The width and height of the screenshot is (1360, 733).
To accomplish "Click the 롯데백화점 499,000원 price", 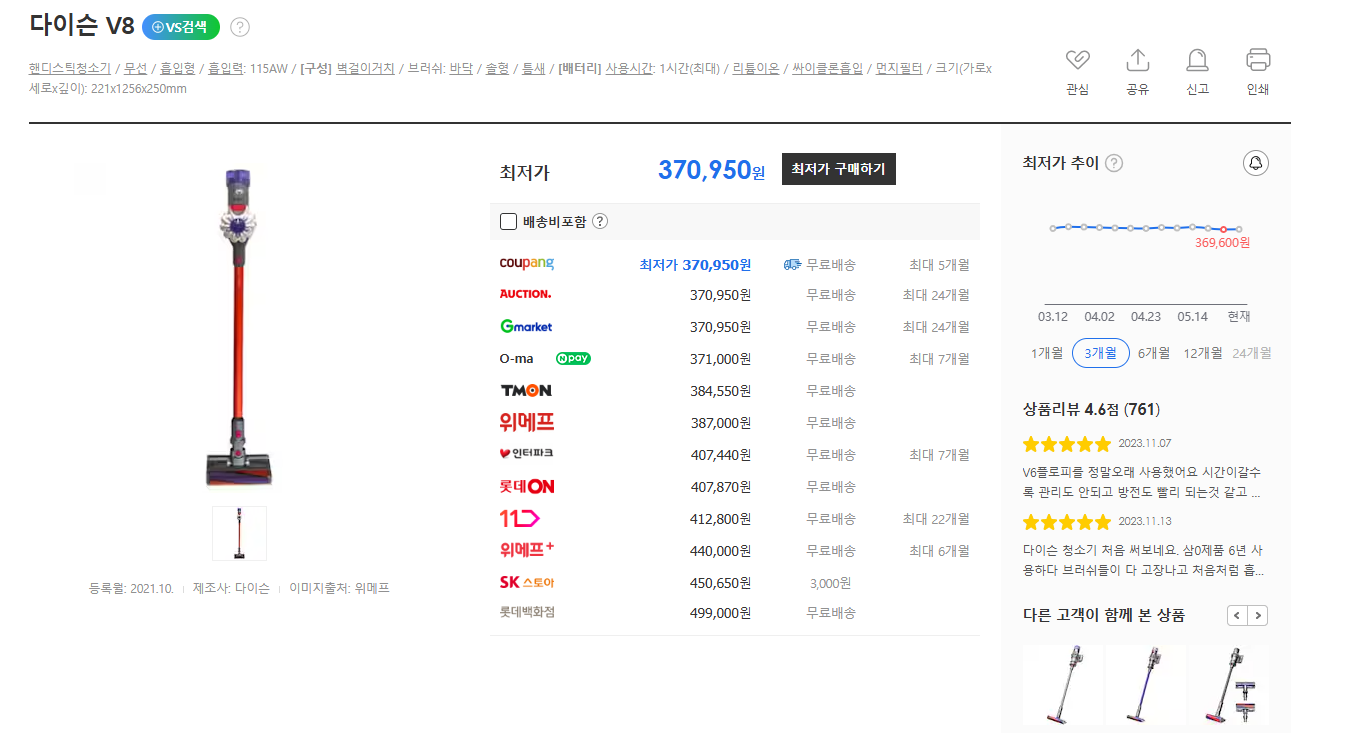I will [x=721, y=613].
